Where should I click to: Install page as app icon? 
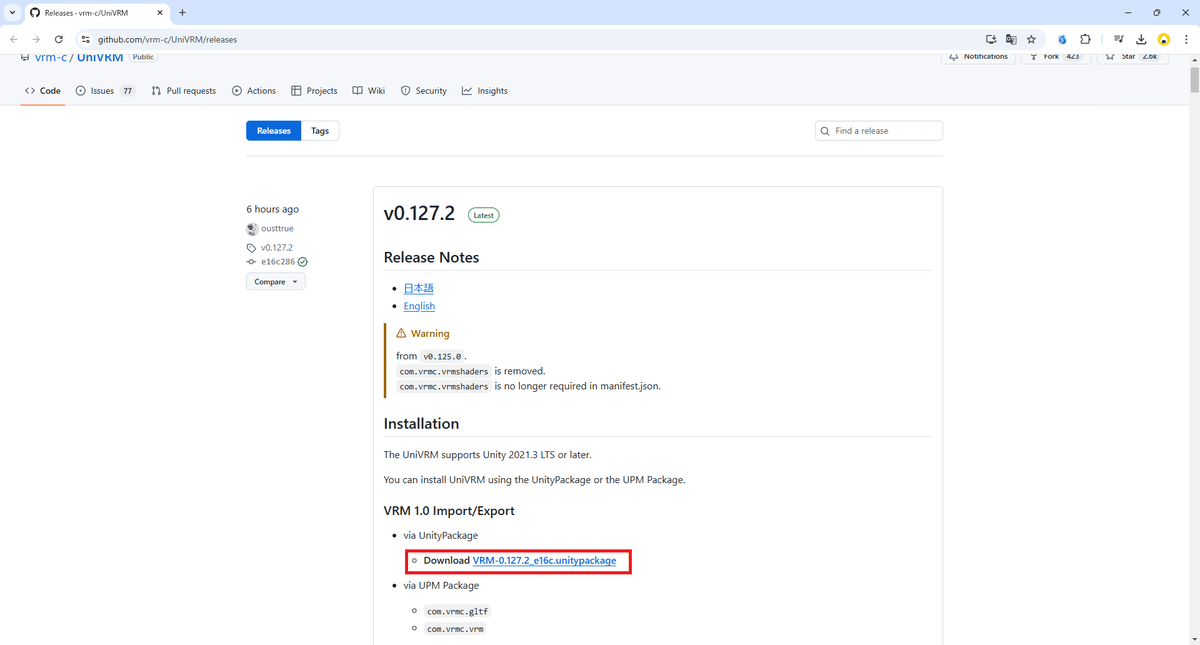991,39
